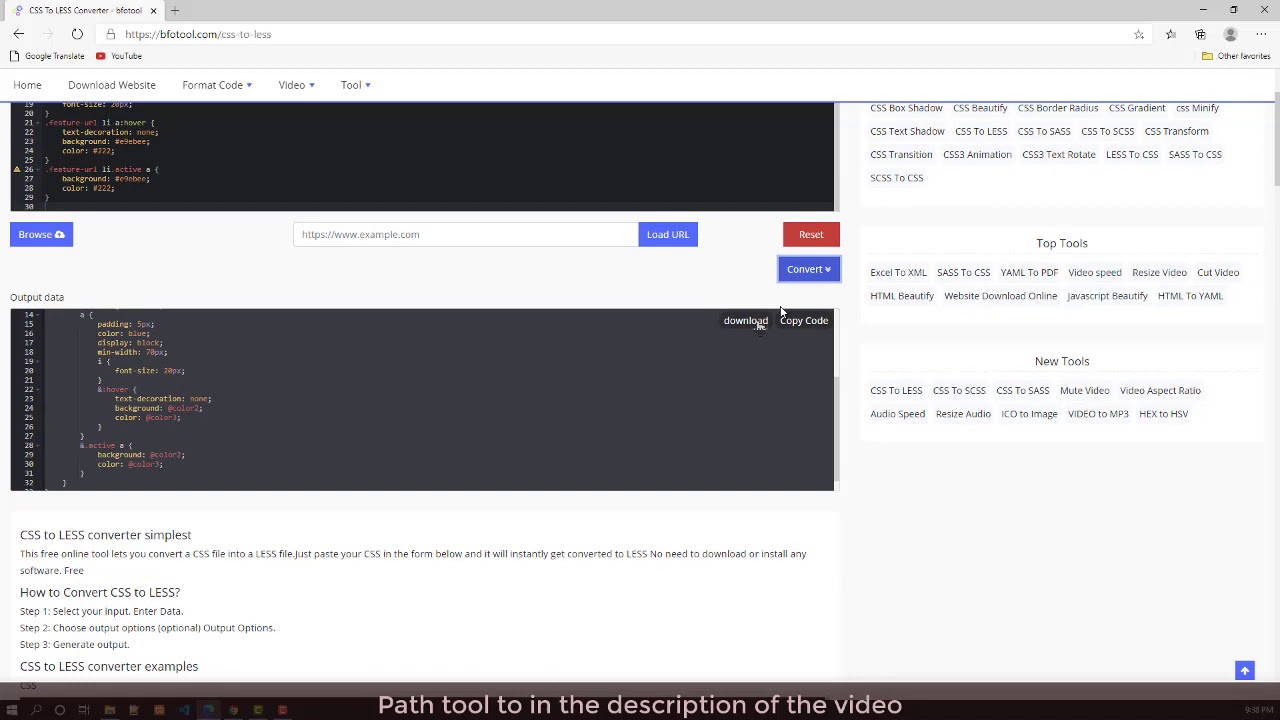Click browser address bar URL
The height and width of the screenshot is (720, 1280).
(198, 34)
